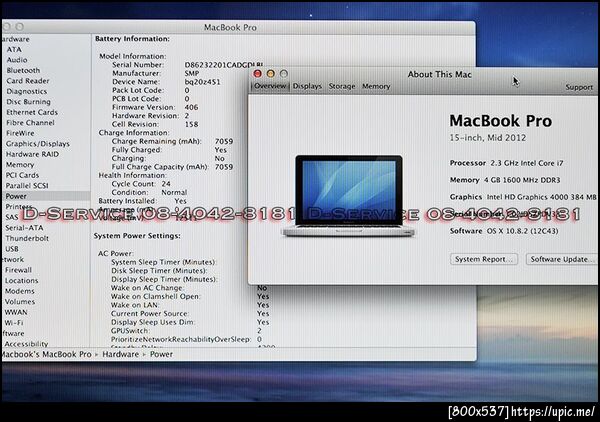Open Volumes network entry

[x=20, y=301]
